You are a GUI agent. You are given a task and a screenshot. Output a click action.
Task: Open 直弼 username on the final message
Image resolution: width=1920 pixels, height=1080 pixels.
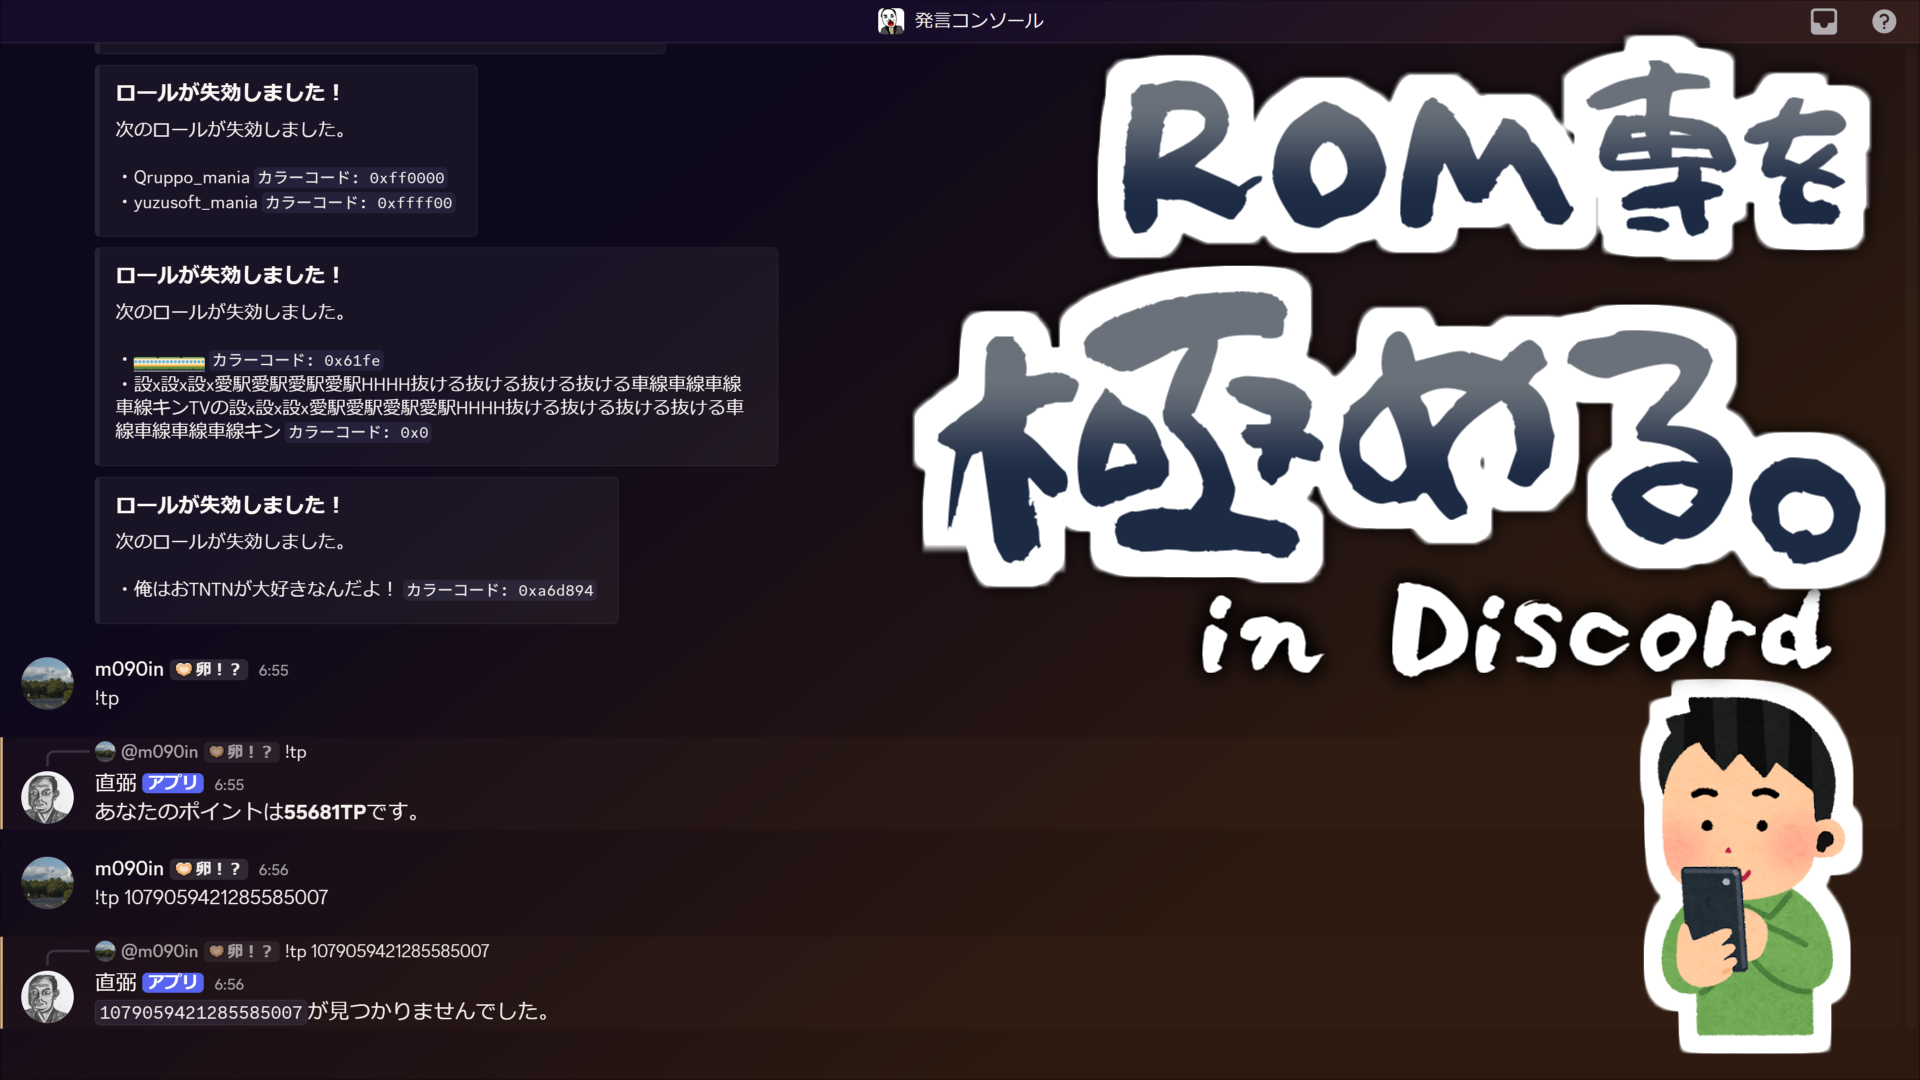point(115,983)
